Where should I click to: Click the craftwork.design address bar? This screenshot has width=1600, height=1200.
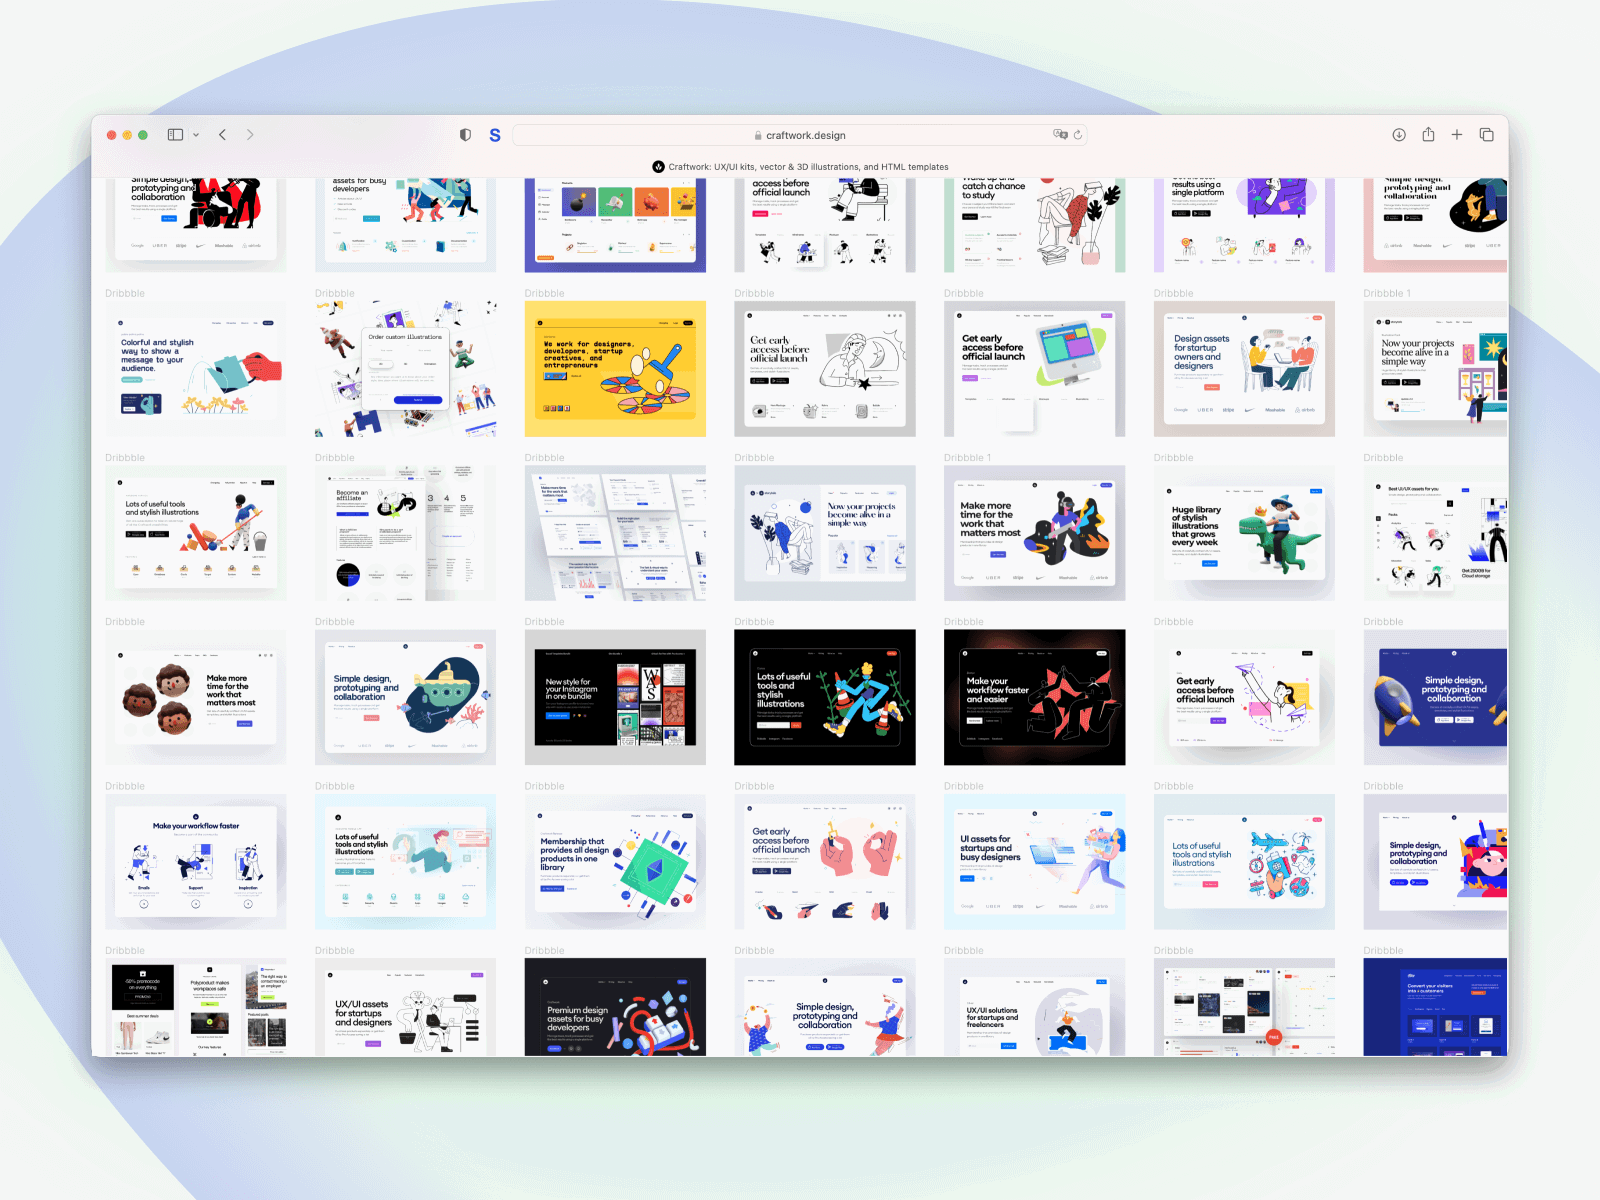point(800,135)
